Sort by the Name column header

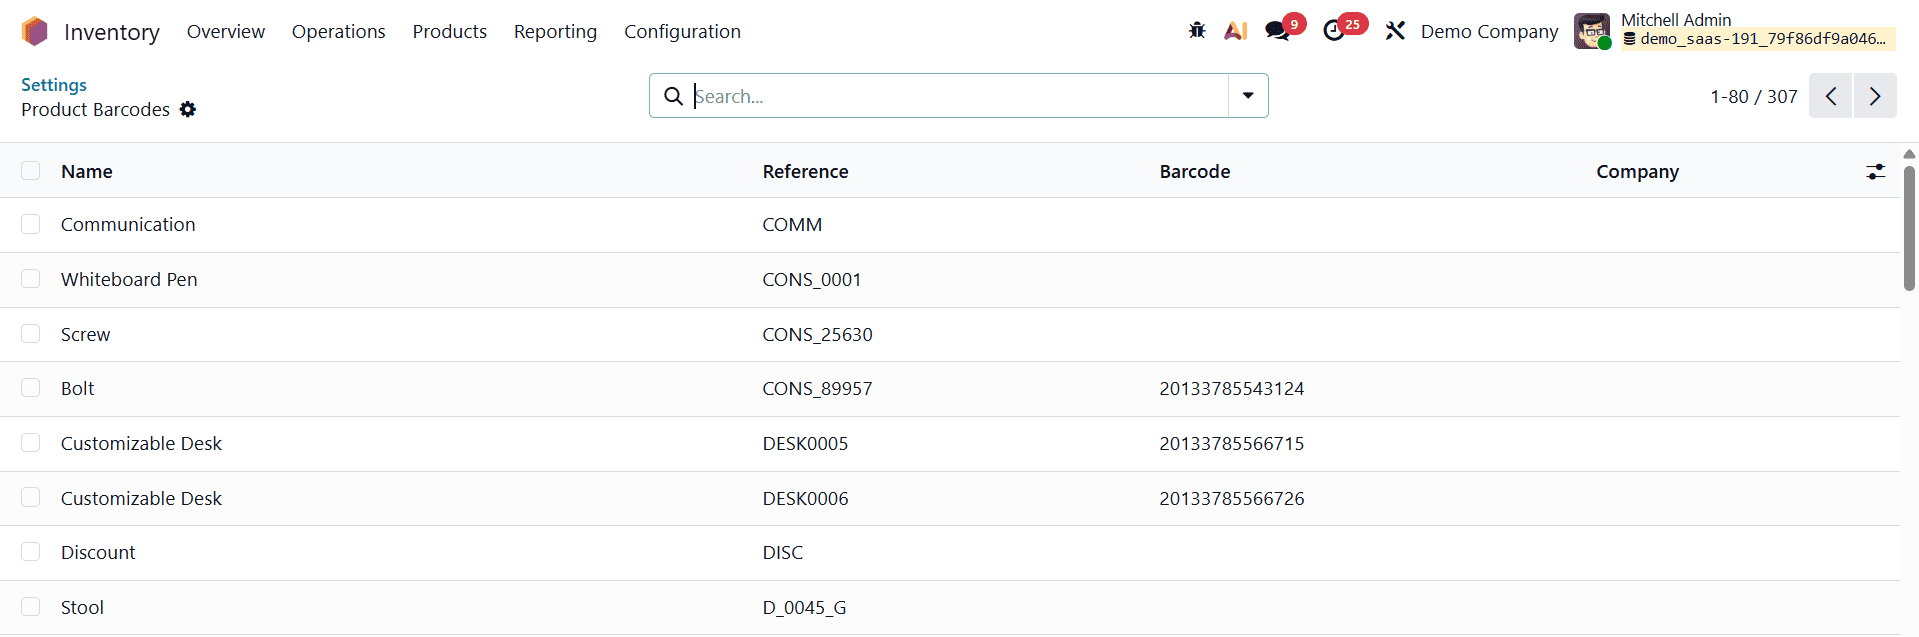pyautogui.click(x=87, y=171)
